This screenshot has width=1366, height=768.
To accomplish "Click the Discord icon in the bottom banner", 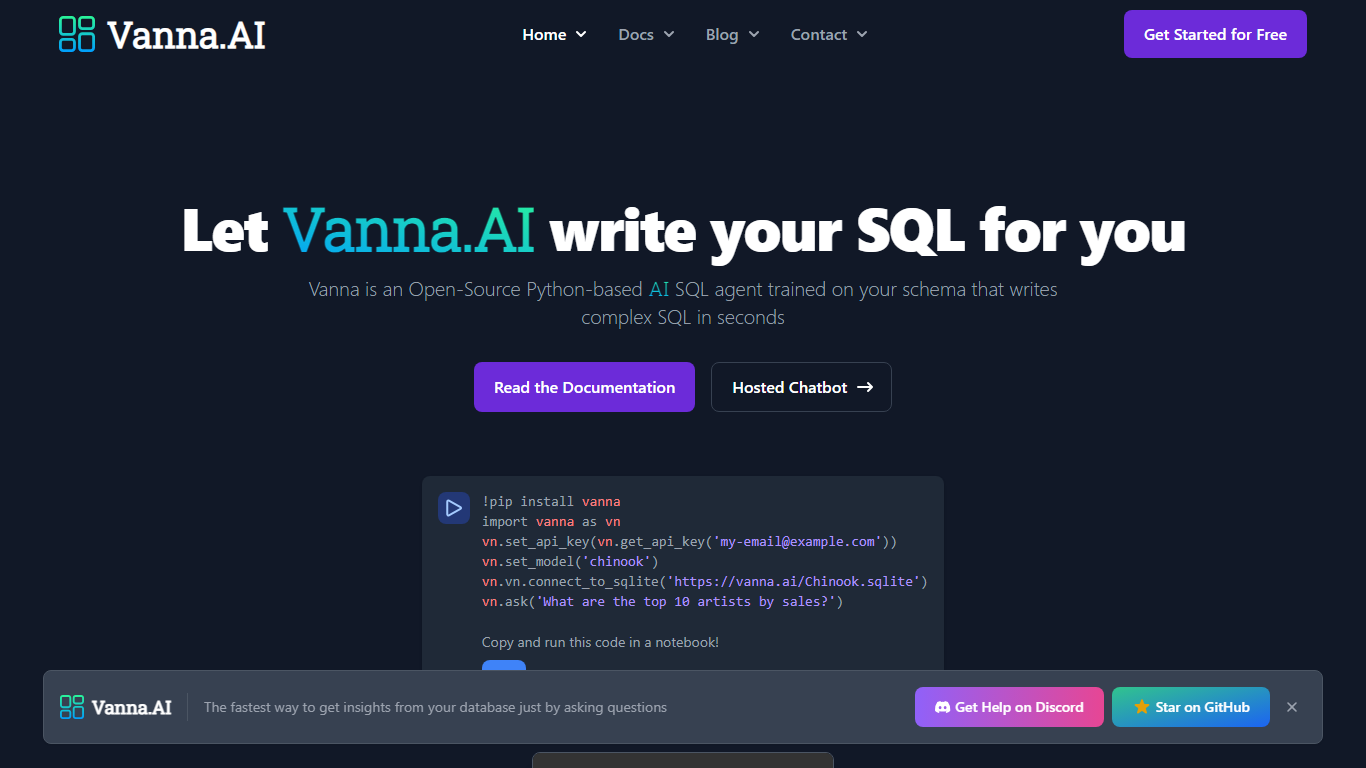I will click(x=942, y=707).
